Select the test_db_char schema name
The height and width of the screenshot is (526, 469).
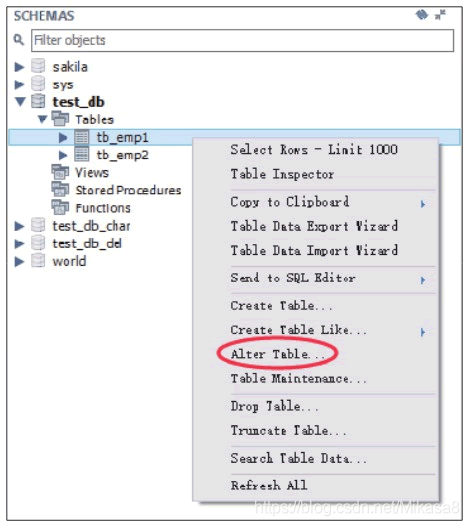point(91,226)
